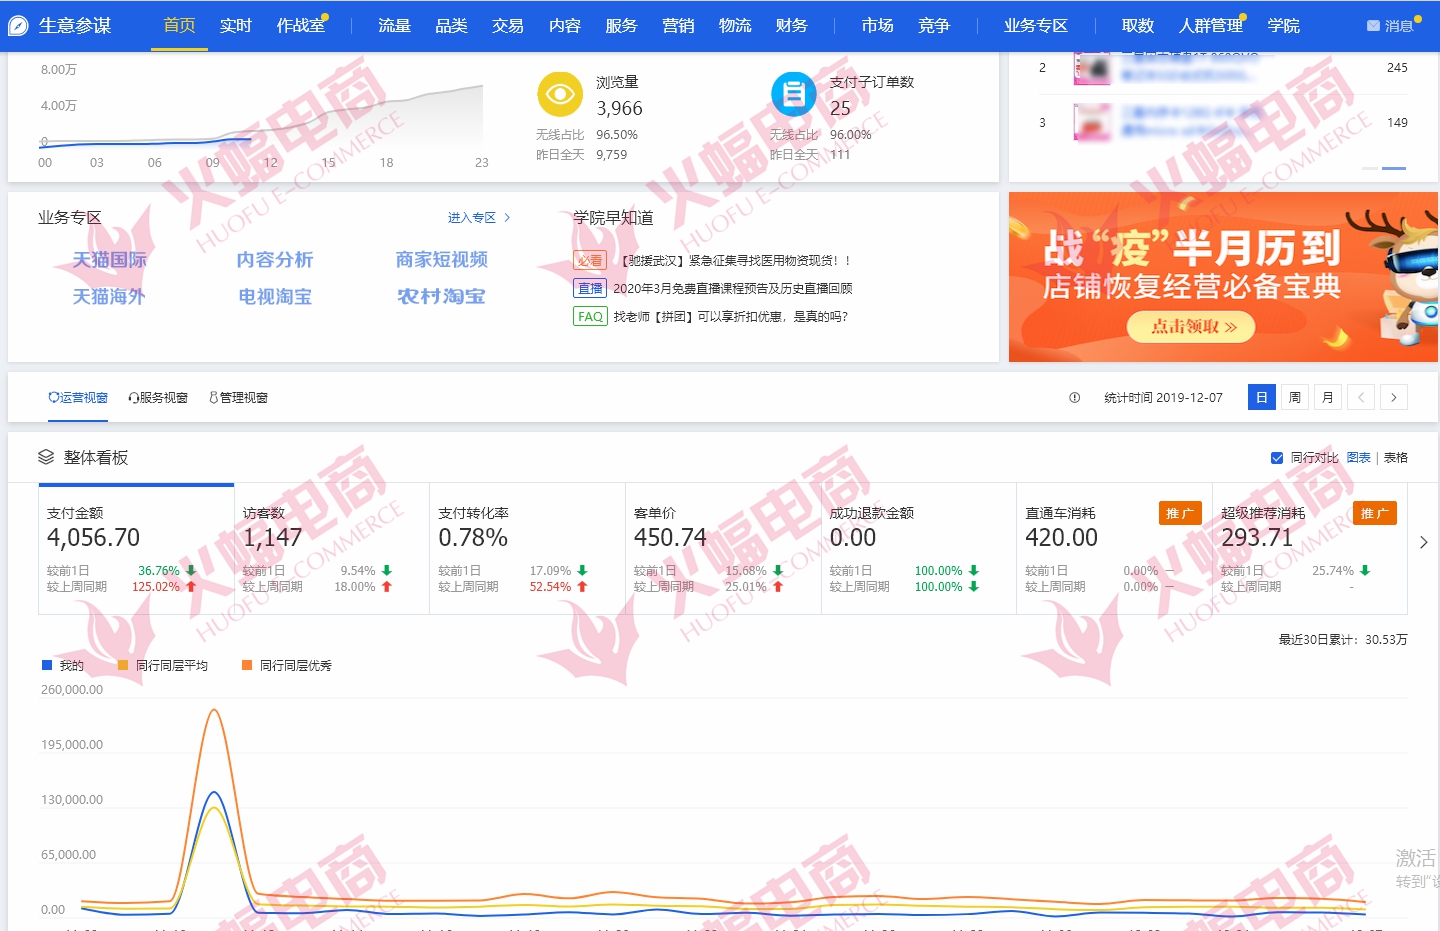The width and height of the screenshot is (1440, 931).
Task: Select the 支付金额 metric card
Action: (136, 548)
